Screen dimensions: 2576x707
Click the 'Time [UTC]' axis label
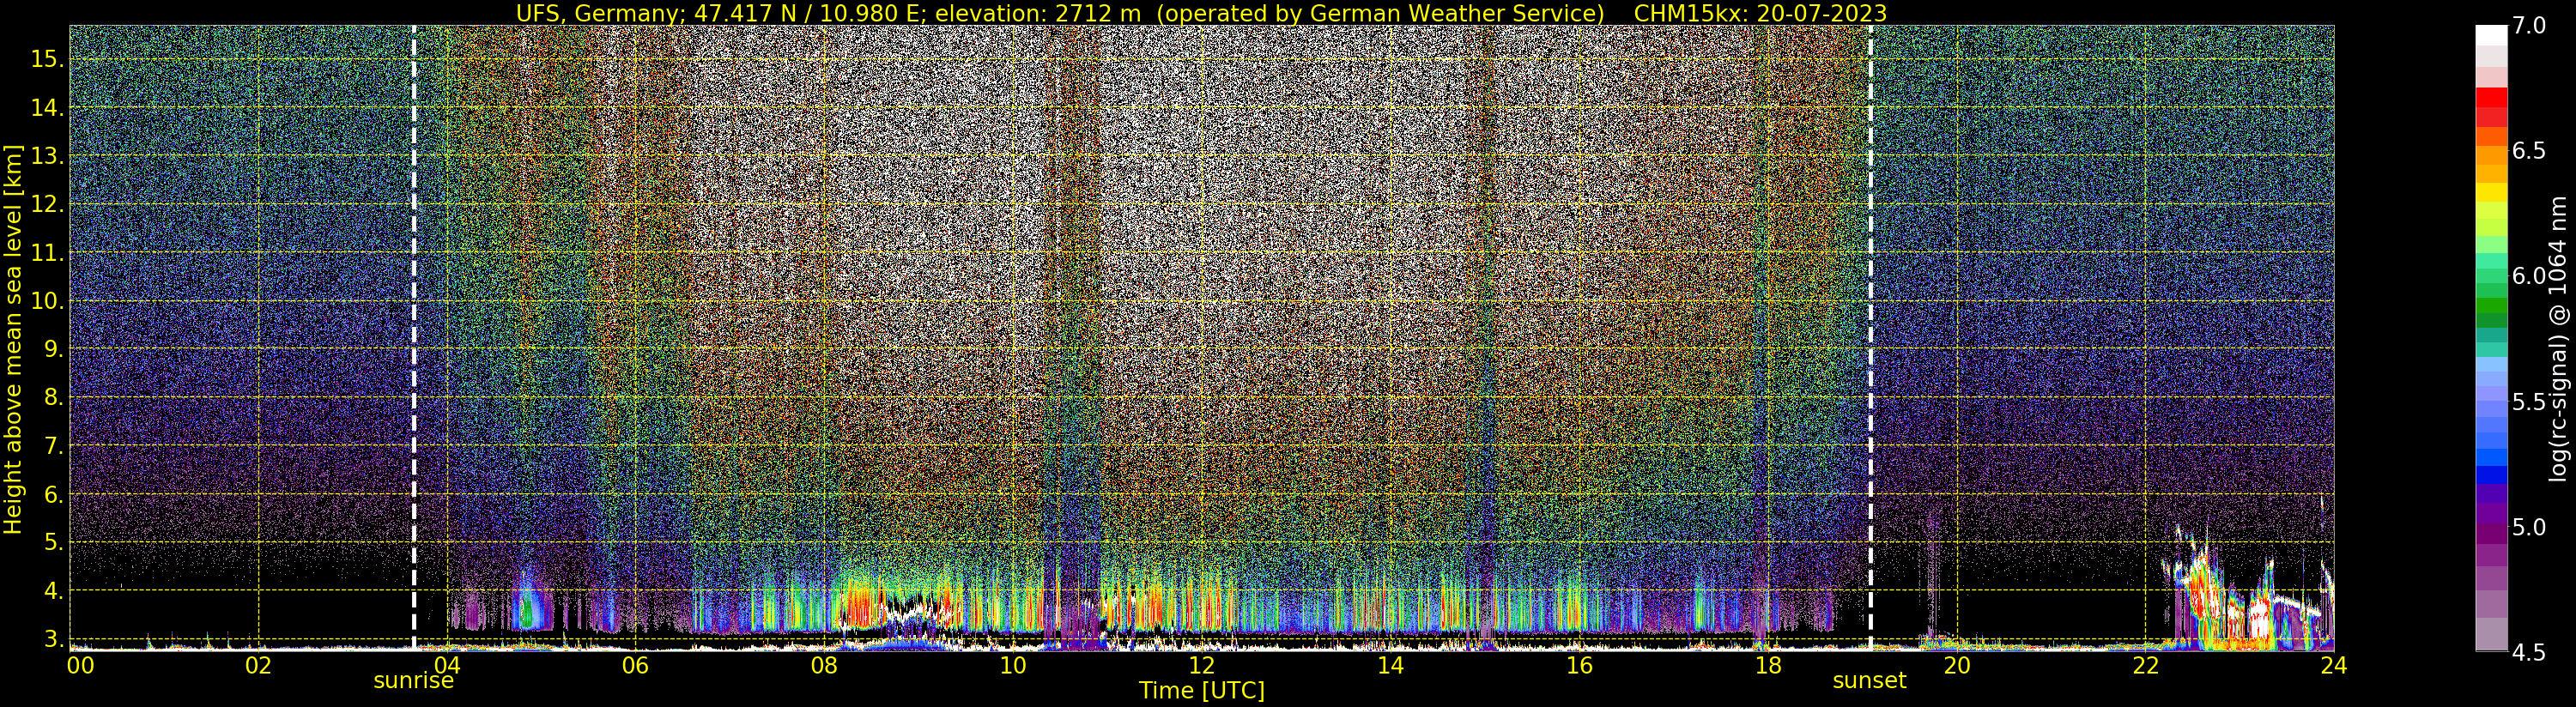[x=1201, y=691]
